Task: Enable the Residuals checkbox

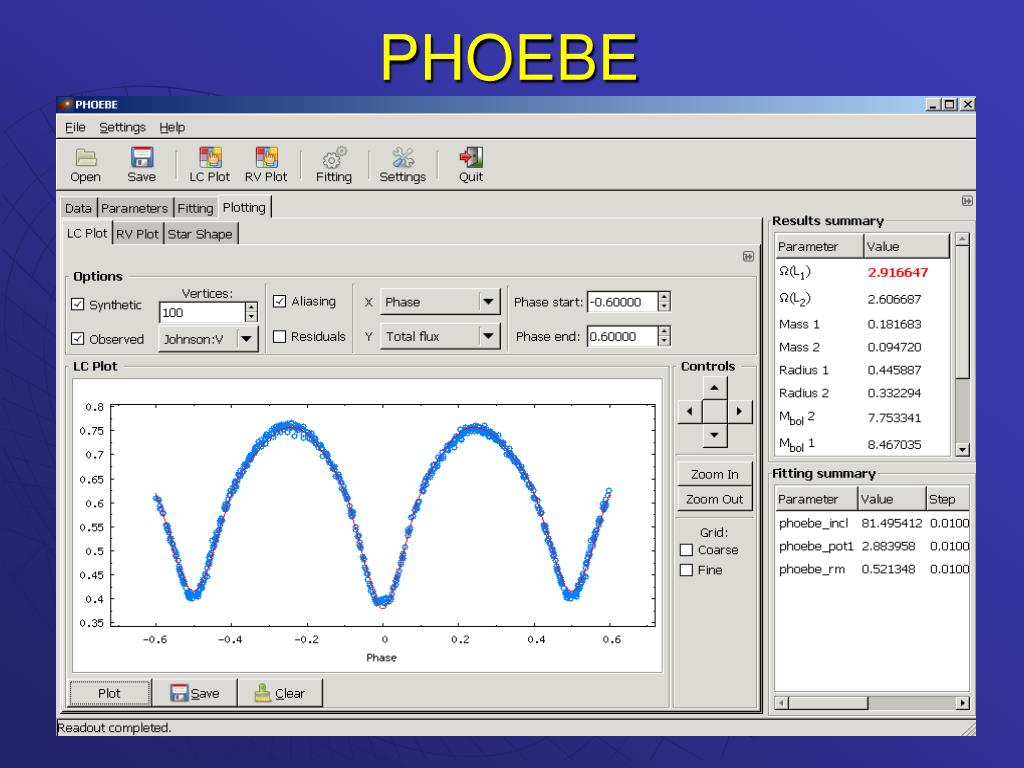Action: (280, 336)
